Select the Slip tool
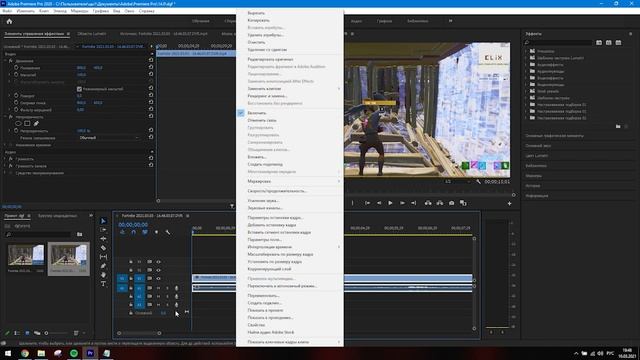640x360 pixels. (103, 257)
